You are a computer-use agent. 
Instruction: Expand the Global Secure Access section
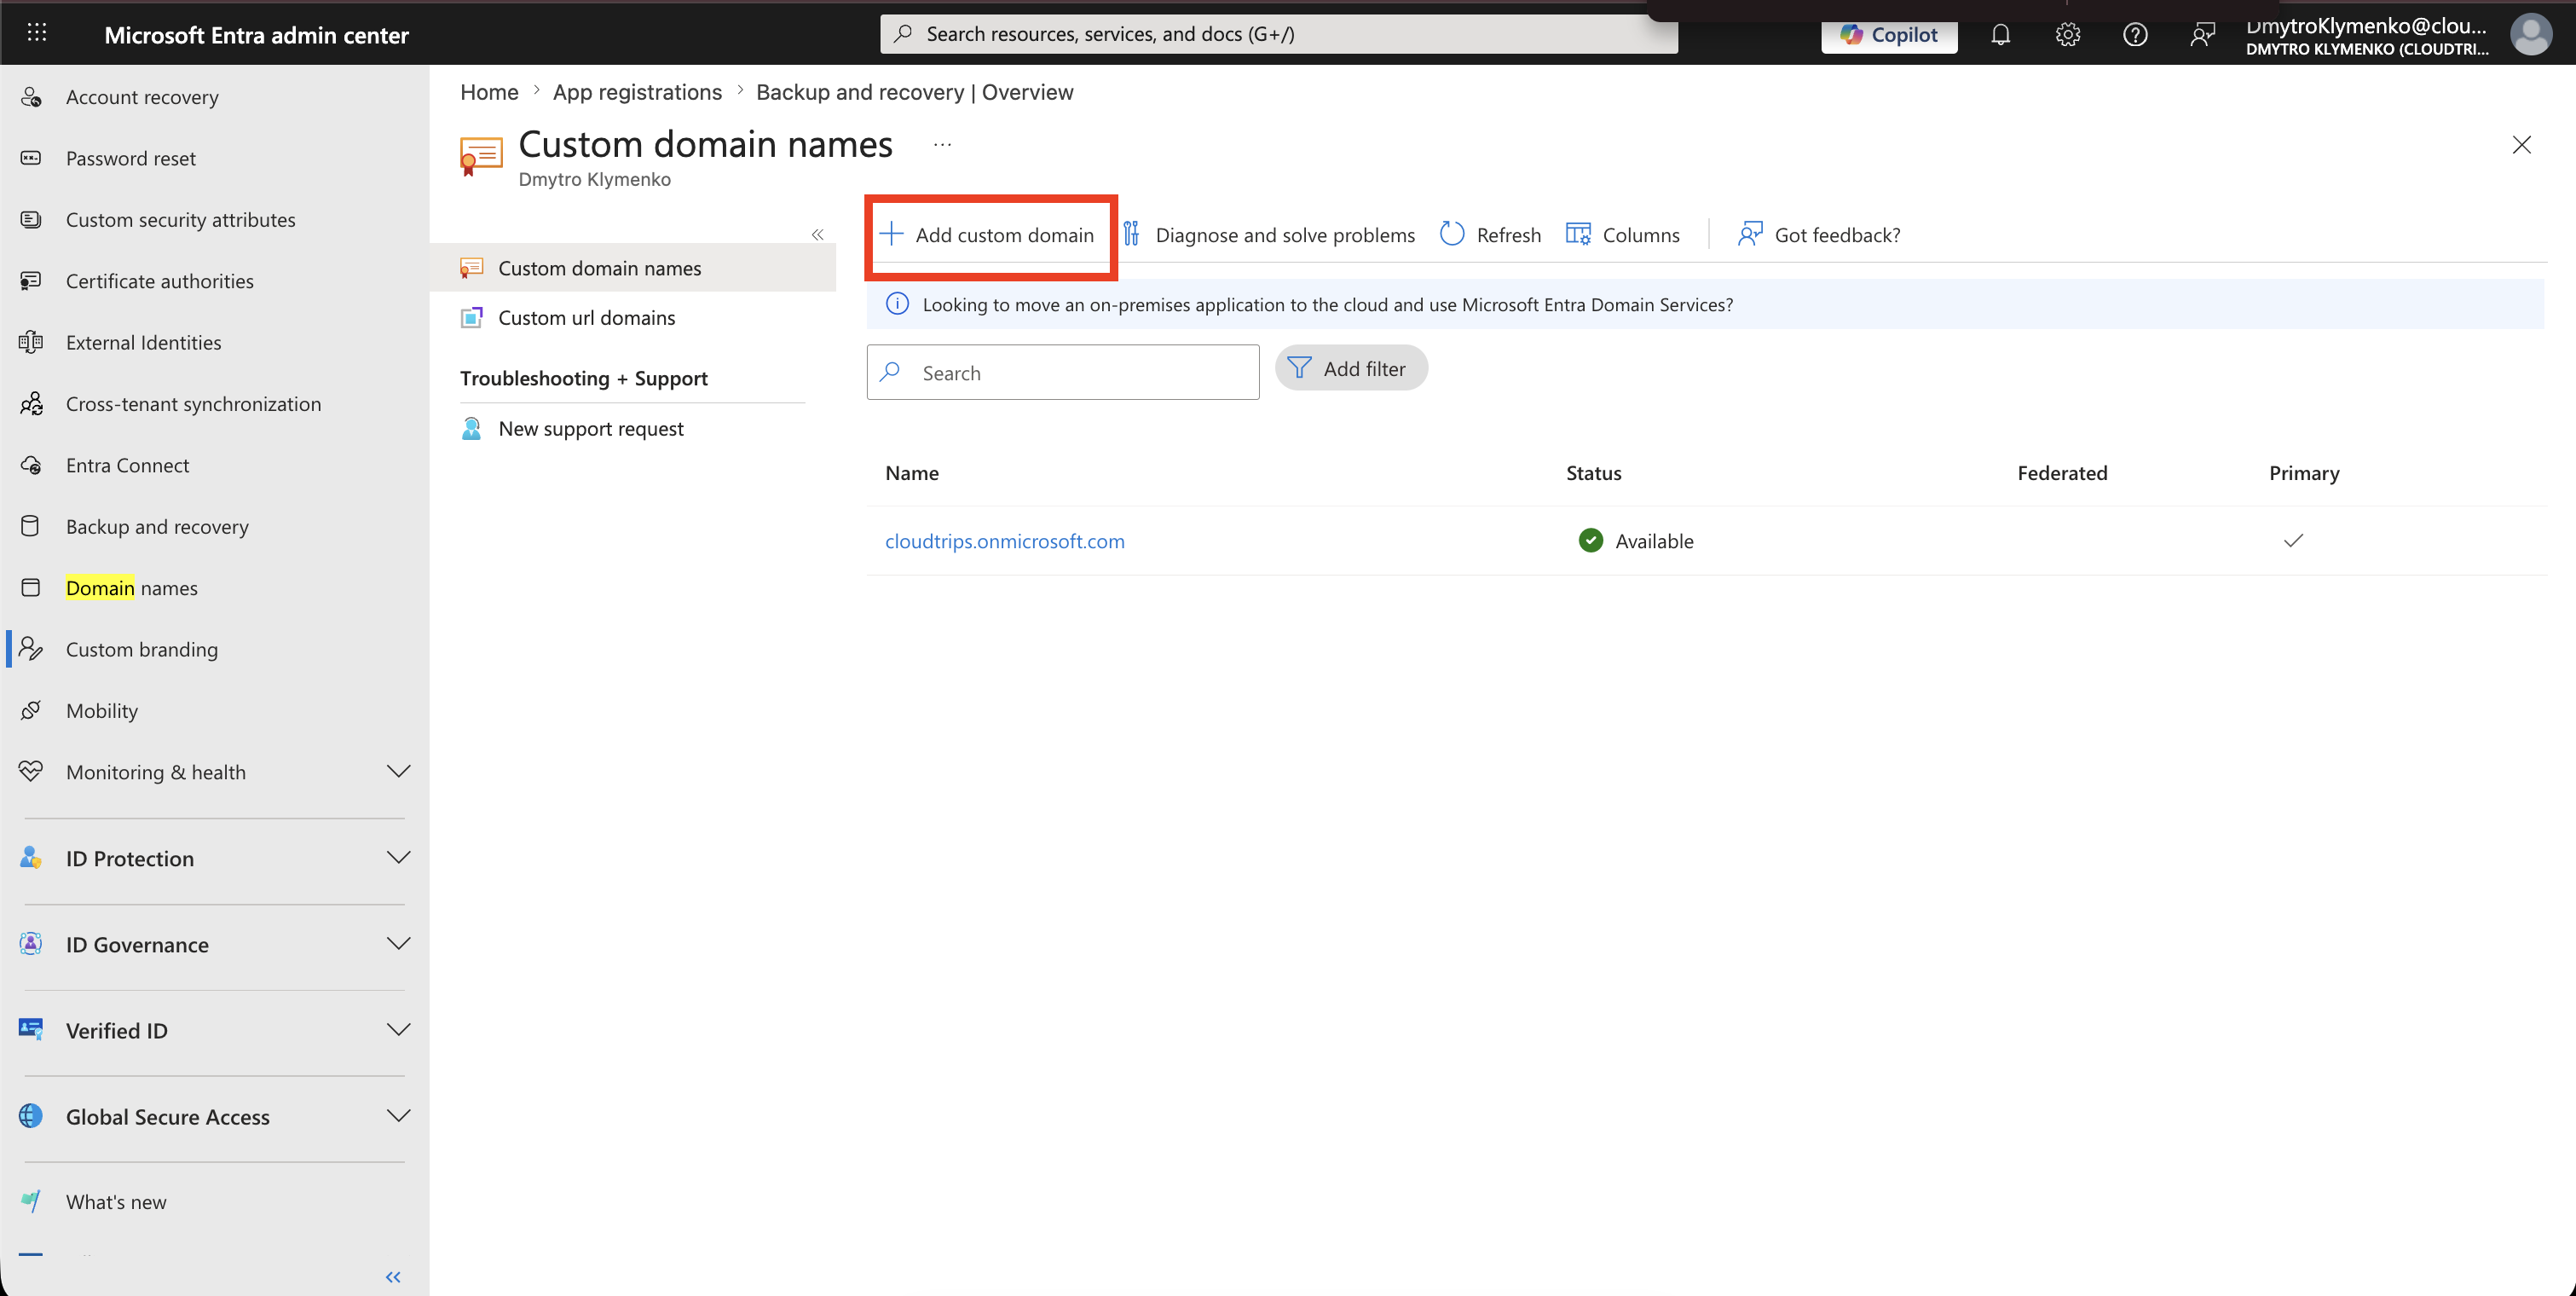pyautogui.click(x=399, y=1115)
